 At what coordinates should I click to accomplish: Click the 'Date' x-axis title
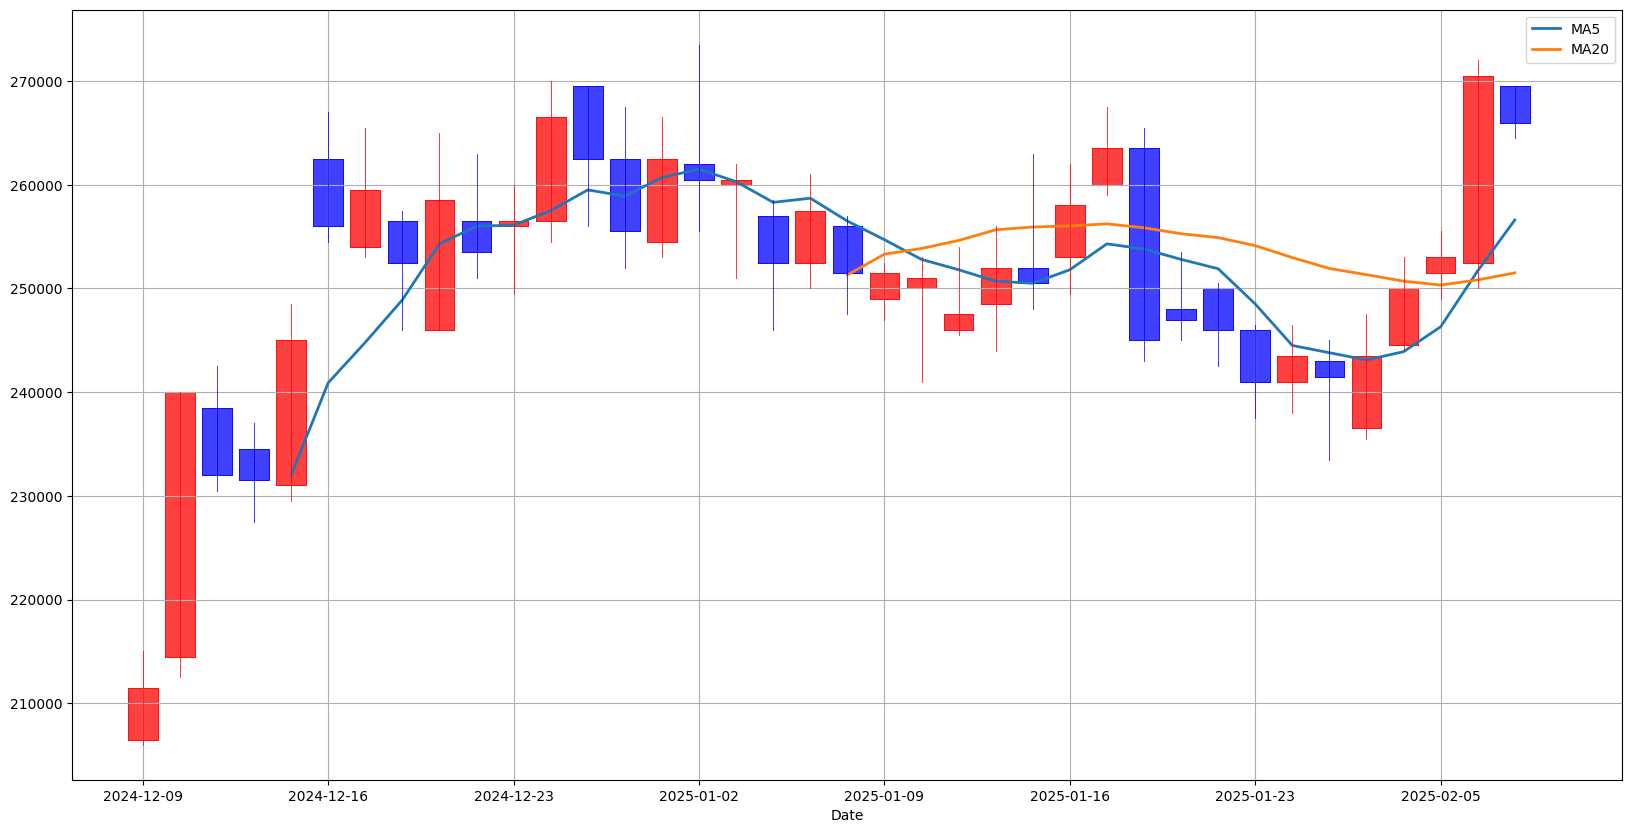(x=847, y=816)
